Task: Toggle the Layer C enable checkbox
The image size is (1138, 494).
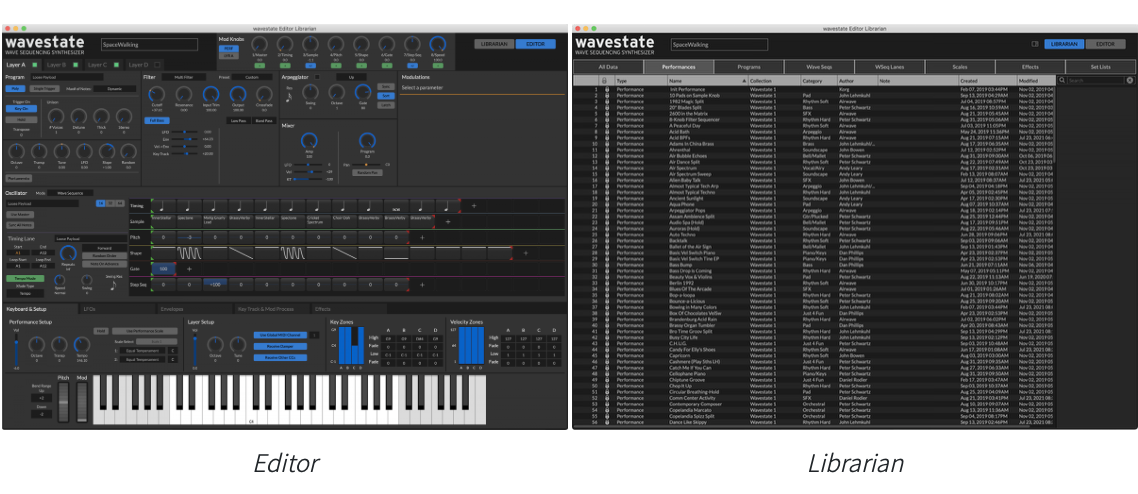Action: (x=115, y=65)
